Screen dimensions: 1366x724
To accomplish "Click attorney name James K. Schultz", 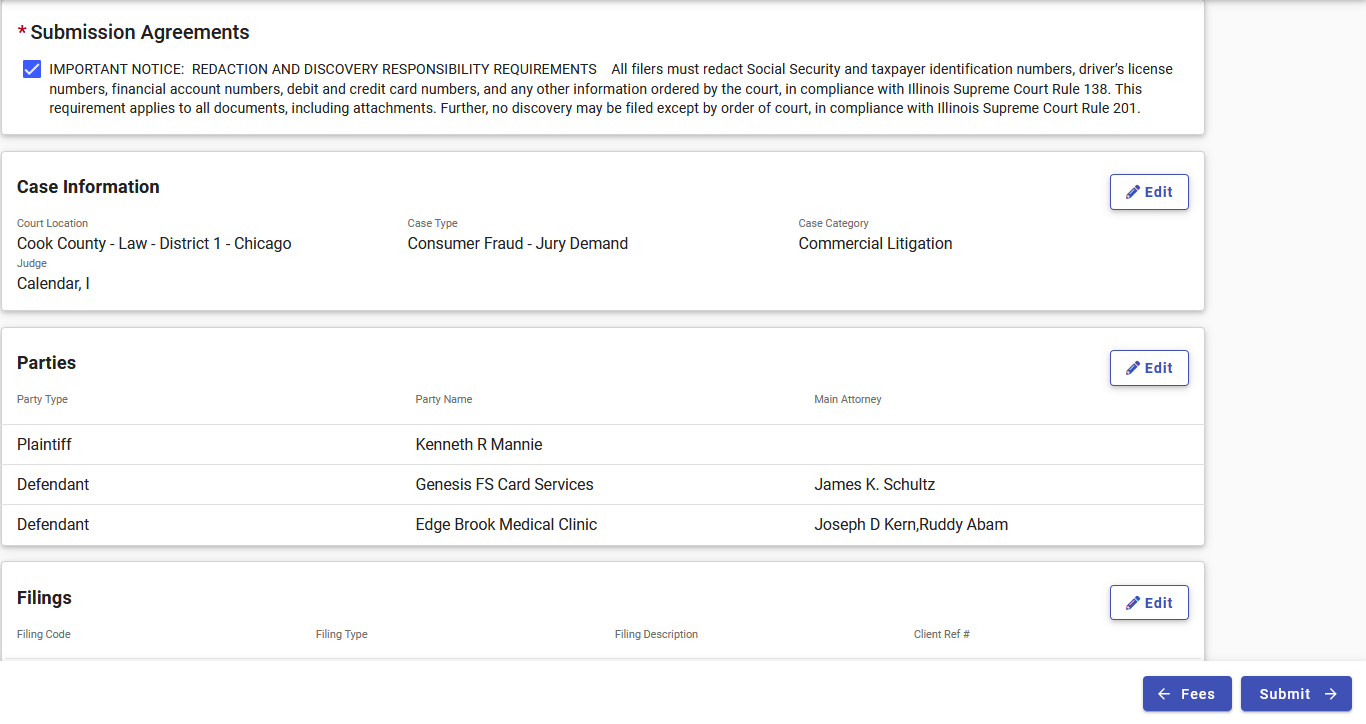I will (x=875, y=484).
